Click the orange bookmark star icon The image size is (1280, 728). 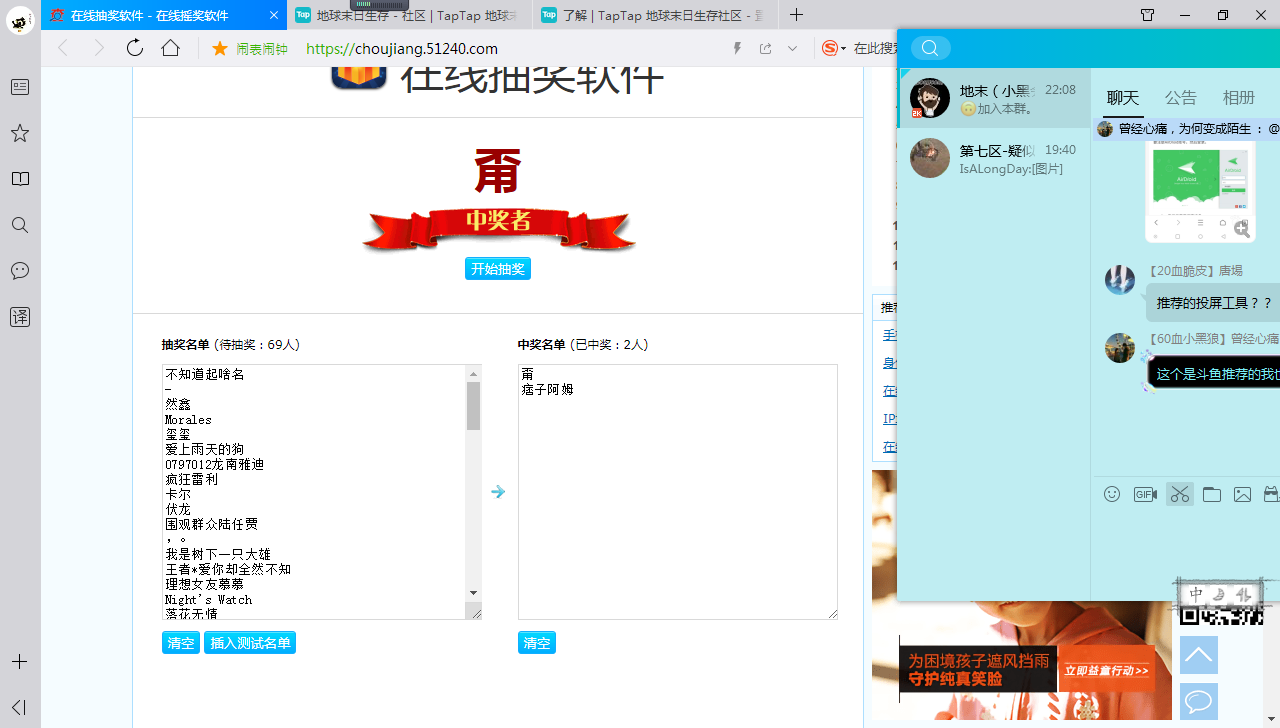(220, 48)
